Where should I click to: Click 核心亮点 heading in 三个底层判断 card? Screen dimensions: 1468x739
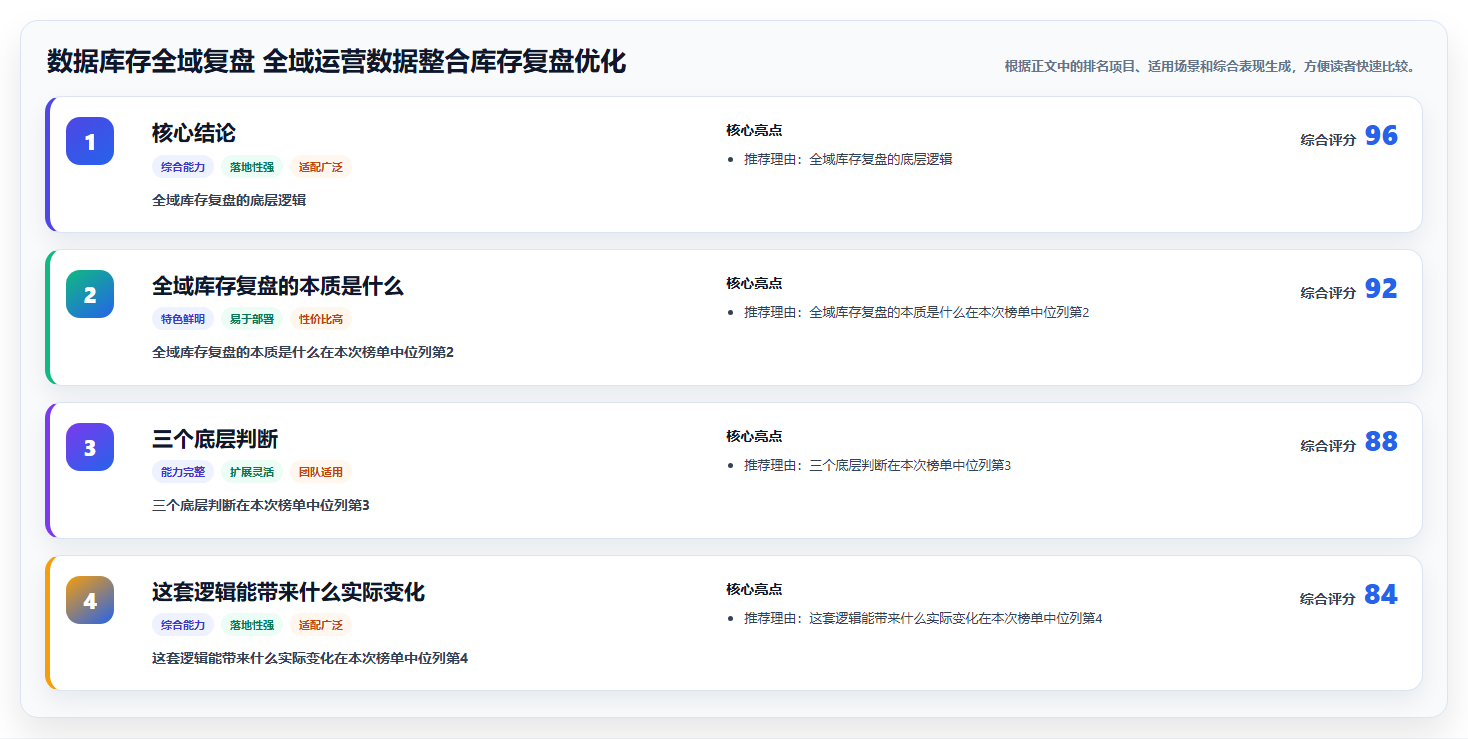point(754,436)
